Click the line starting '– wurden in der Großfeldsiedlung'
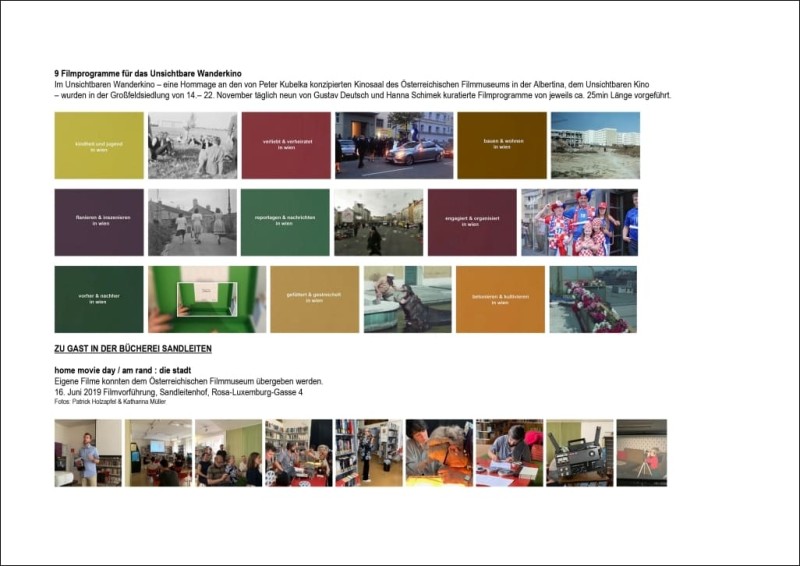This screenshot has width=800, height=566. pos(363,95)
